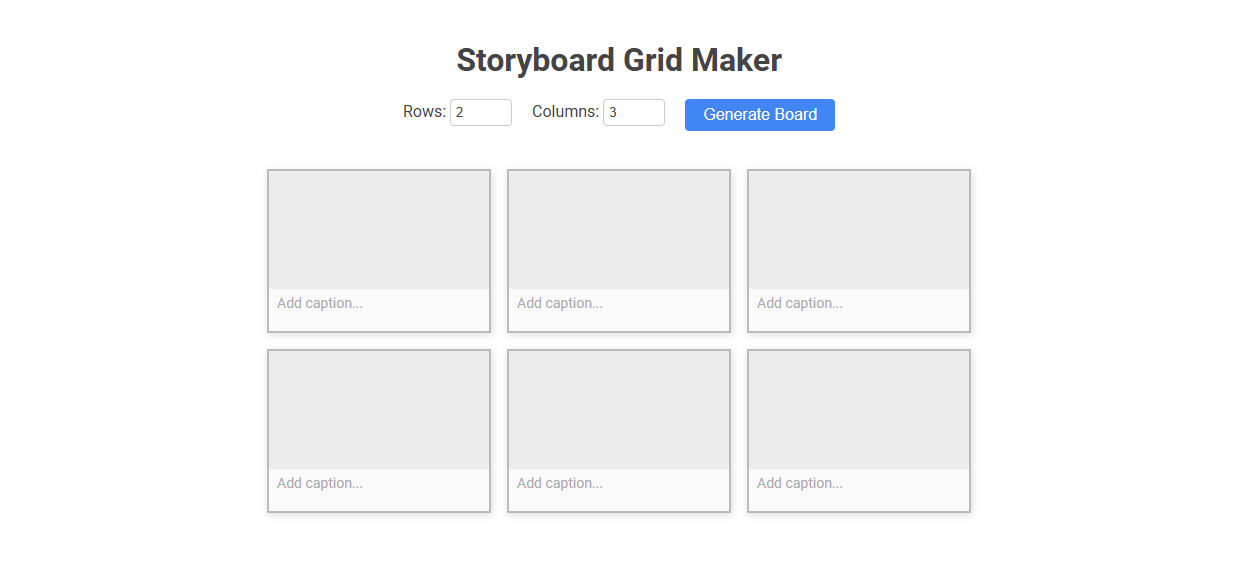Viewport: 1238px width, 581px height.
Task: Click the bottom-left image placeholder
Action: click(x=378, y=408)
